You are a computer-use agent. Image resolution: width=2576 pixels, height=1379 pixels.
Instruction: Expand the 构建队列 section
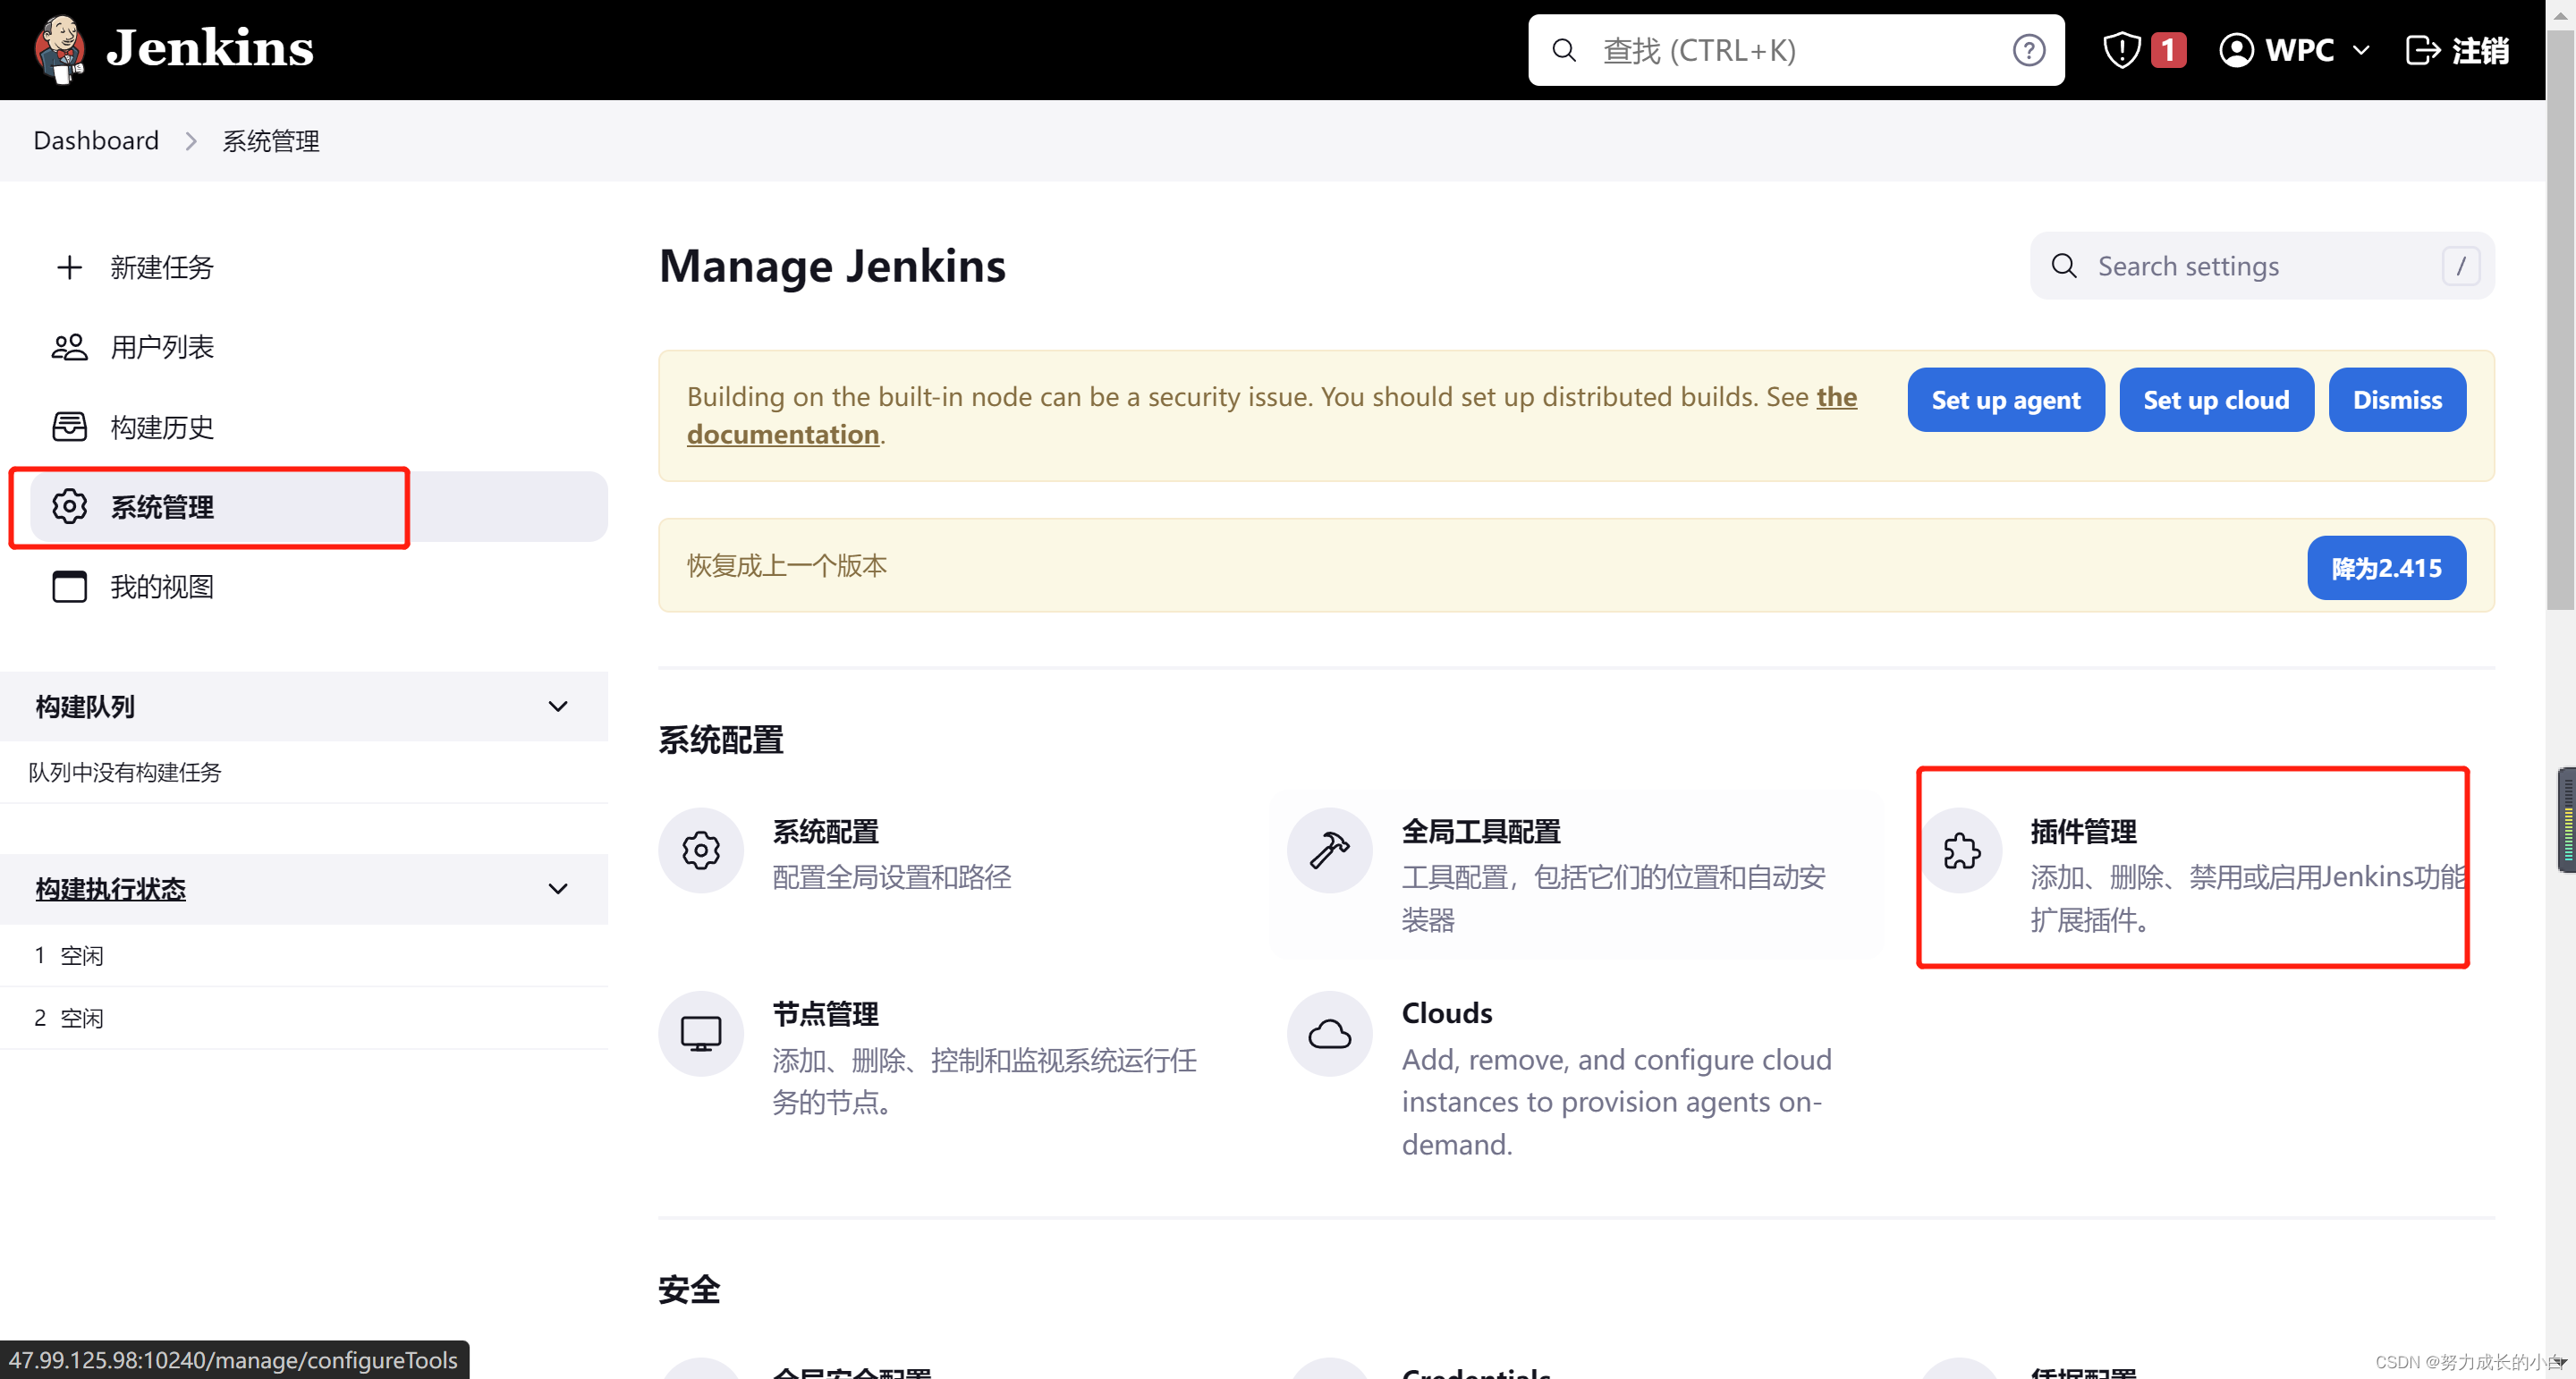pyautogui.click(x=557, y=705)
